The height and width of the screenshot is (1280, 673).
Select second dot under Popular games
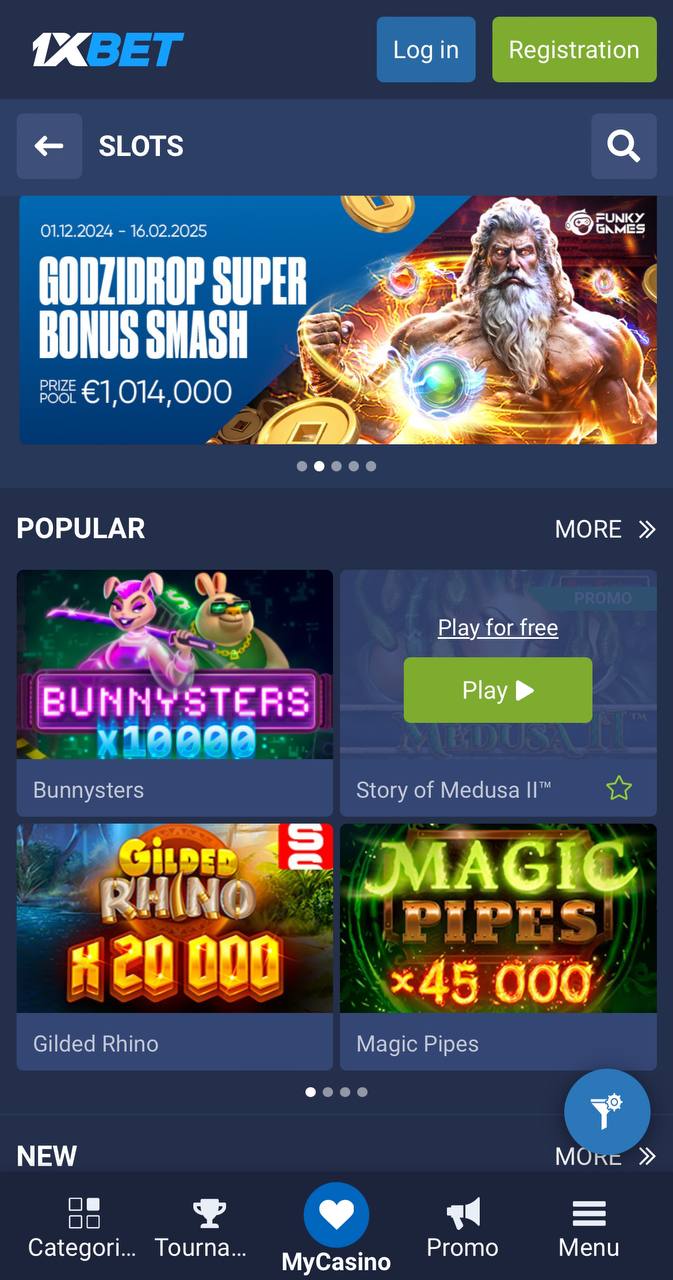pyautogui.click(x=328, y=1092)
